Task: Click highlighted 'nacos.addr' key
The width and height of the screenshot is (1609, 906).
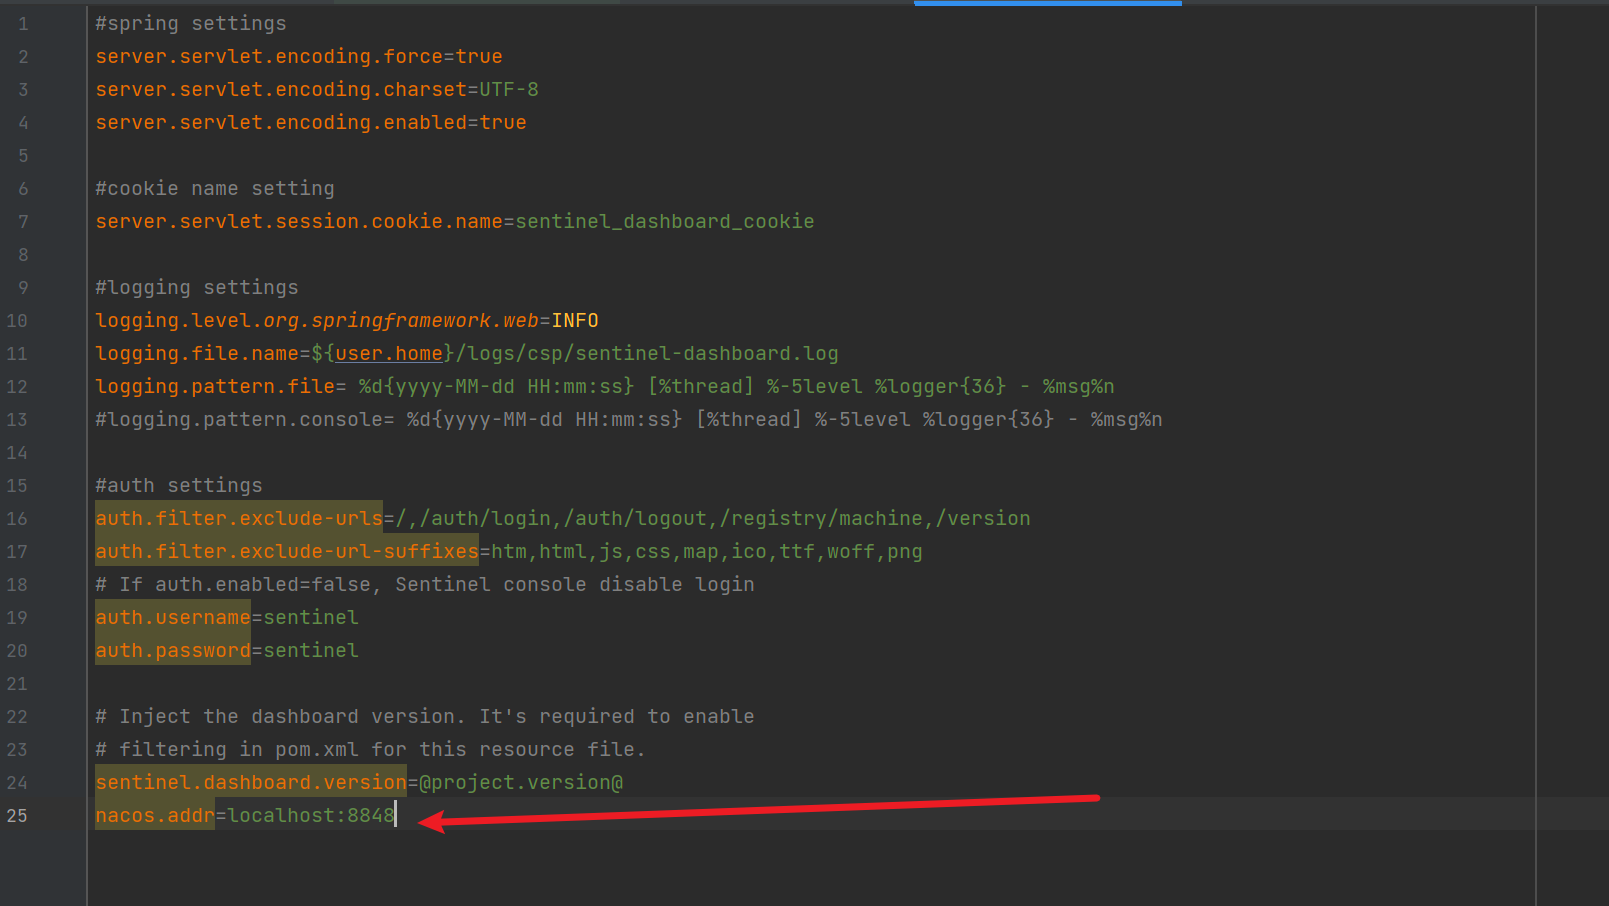Action: coord(155,816)
